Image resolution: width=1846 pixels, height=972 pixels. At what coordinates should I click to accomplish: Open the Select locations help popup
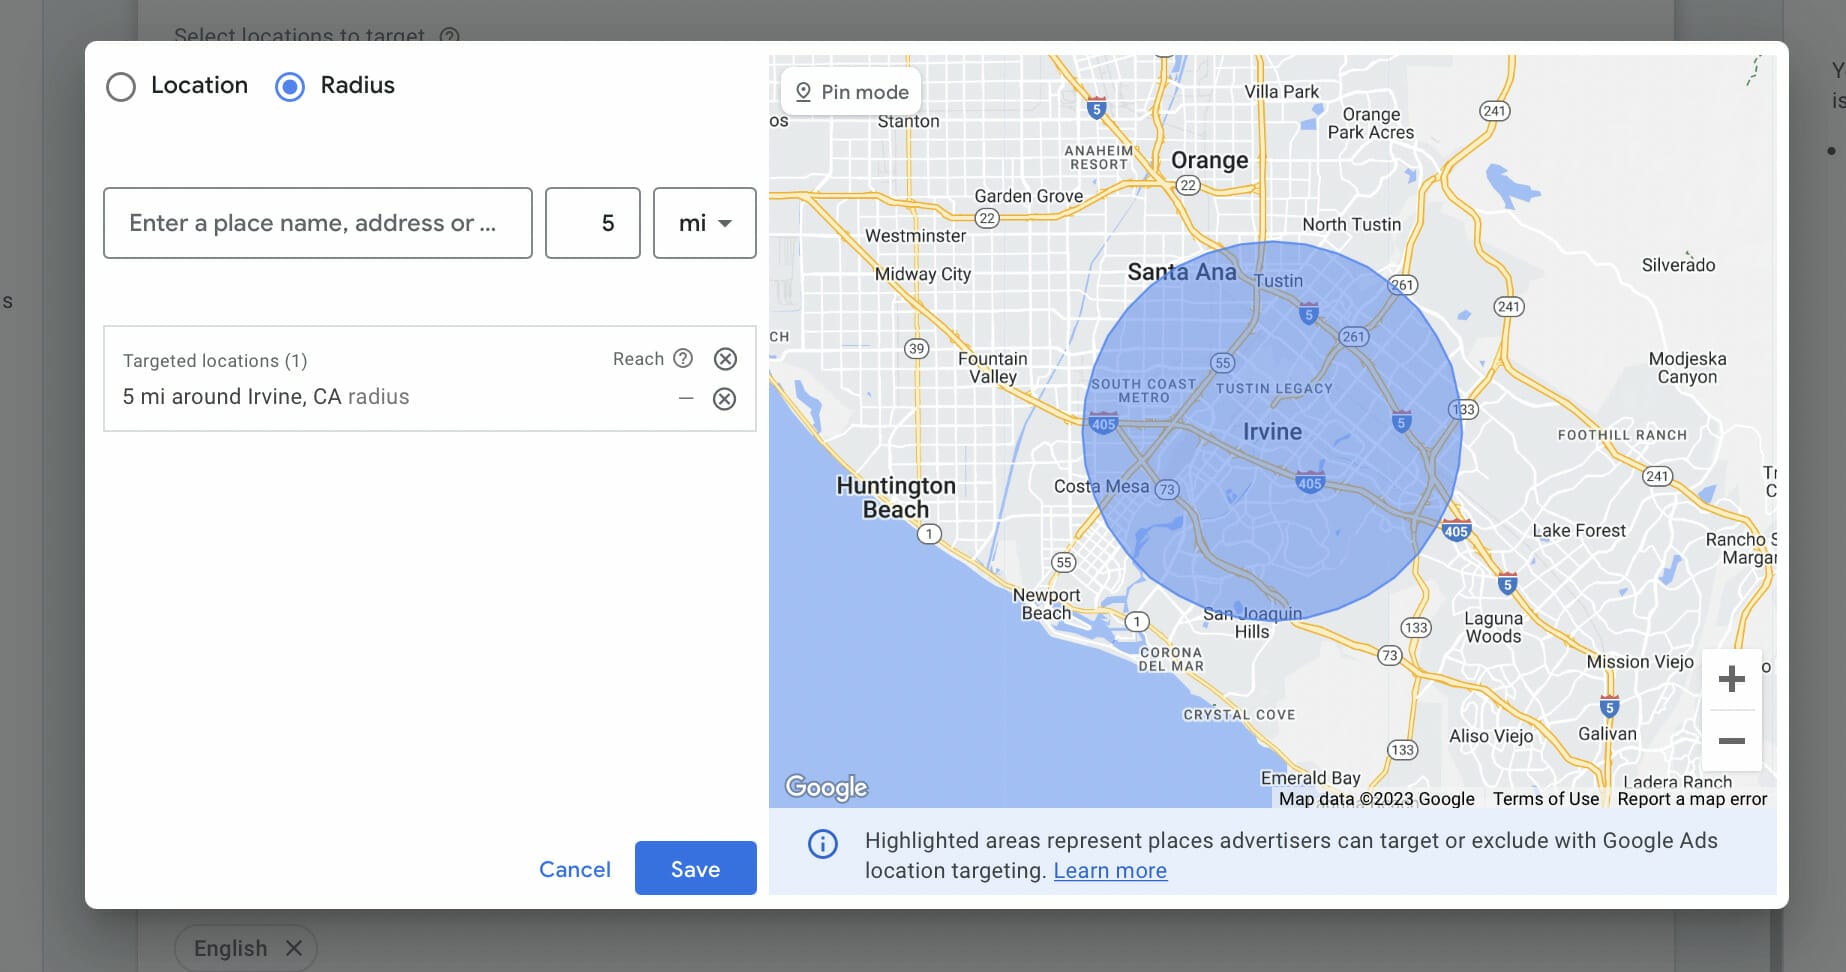(447, 36)
